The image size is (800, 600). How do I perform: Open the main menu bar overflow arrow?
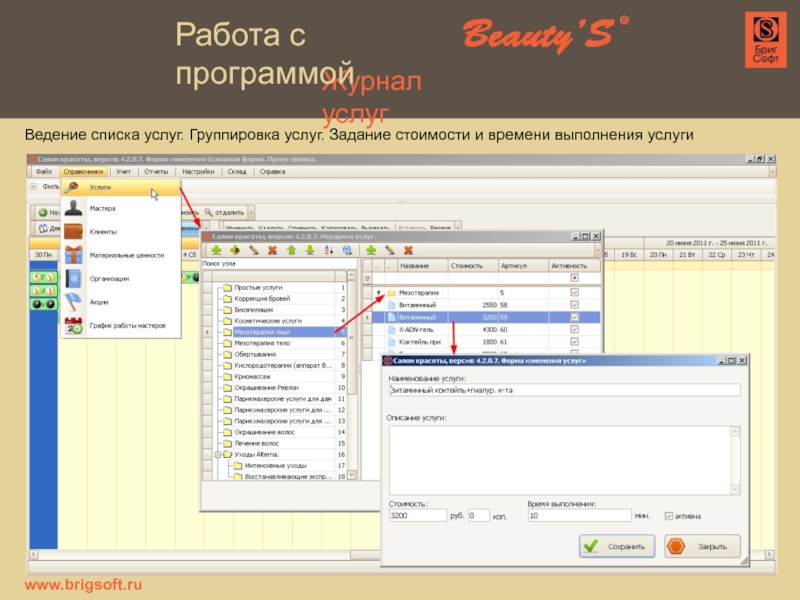tap(772, 172)
